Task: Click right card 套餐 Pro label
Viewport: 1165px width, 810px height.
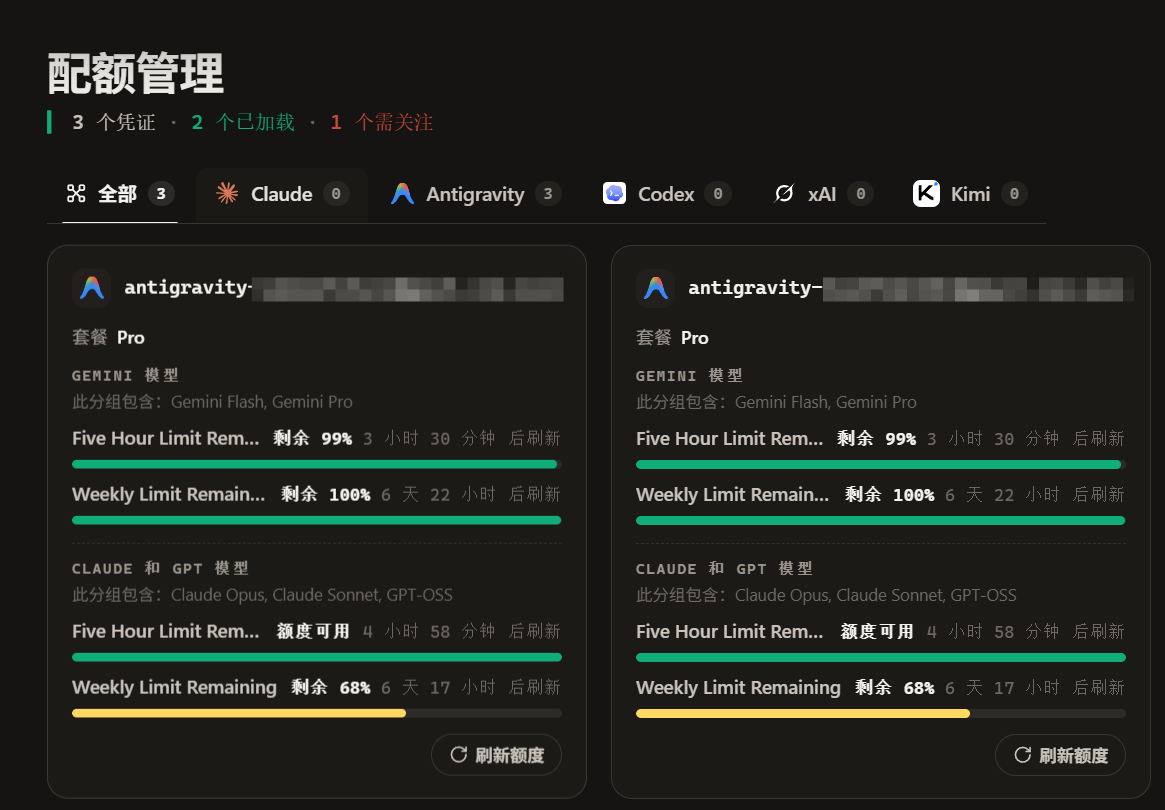Action: 672,337
